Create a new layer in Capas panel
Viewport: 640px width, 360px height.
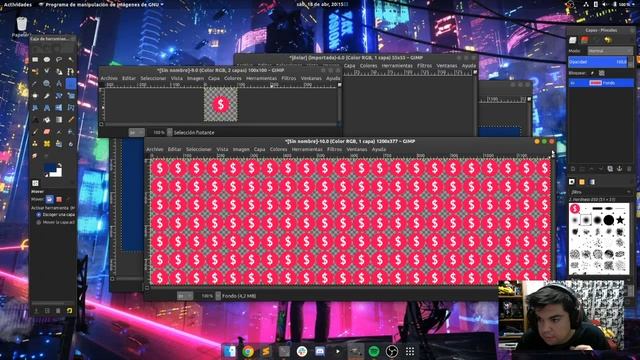573,169
